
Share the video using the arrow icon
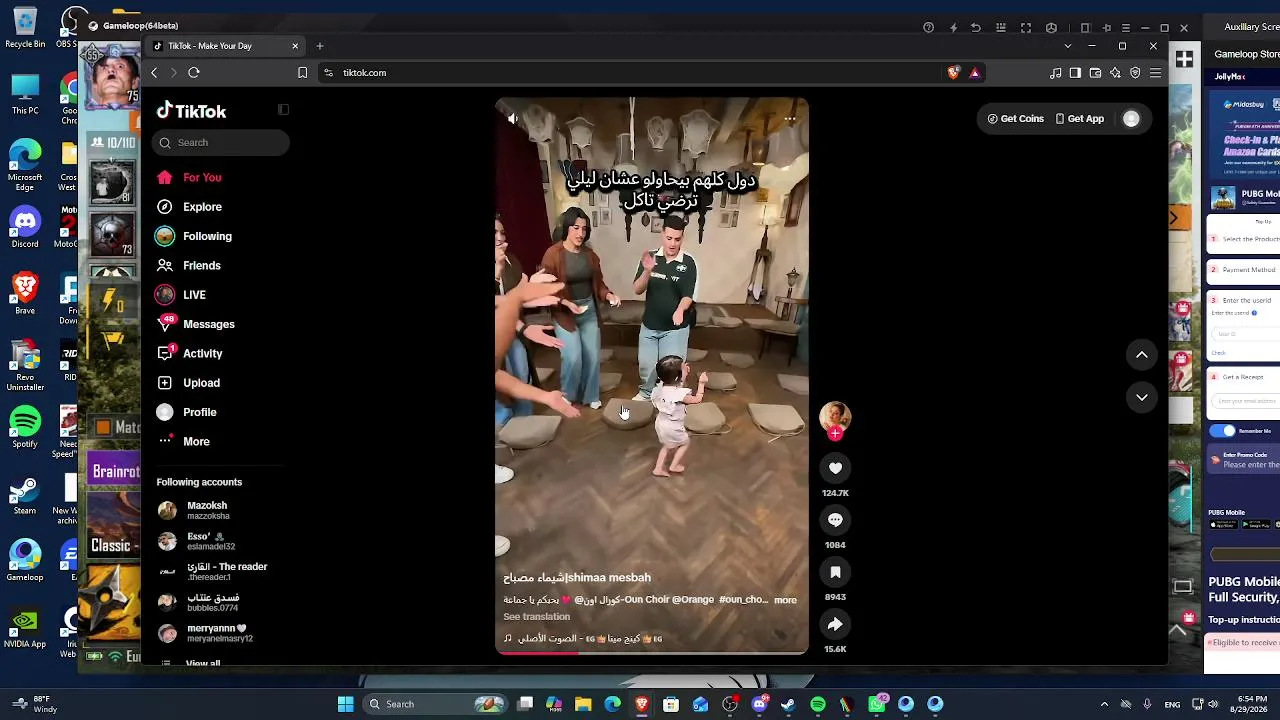point(835,624)
